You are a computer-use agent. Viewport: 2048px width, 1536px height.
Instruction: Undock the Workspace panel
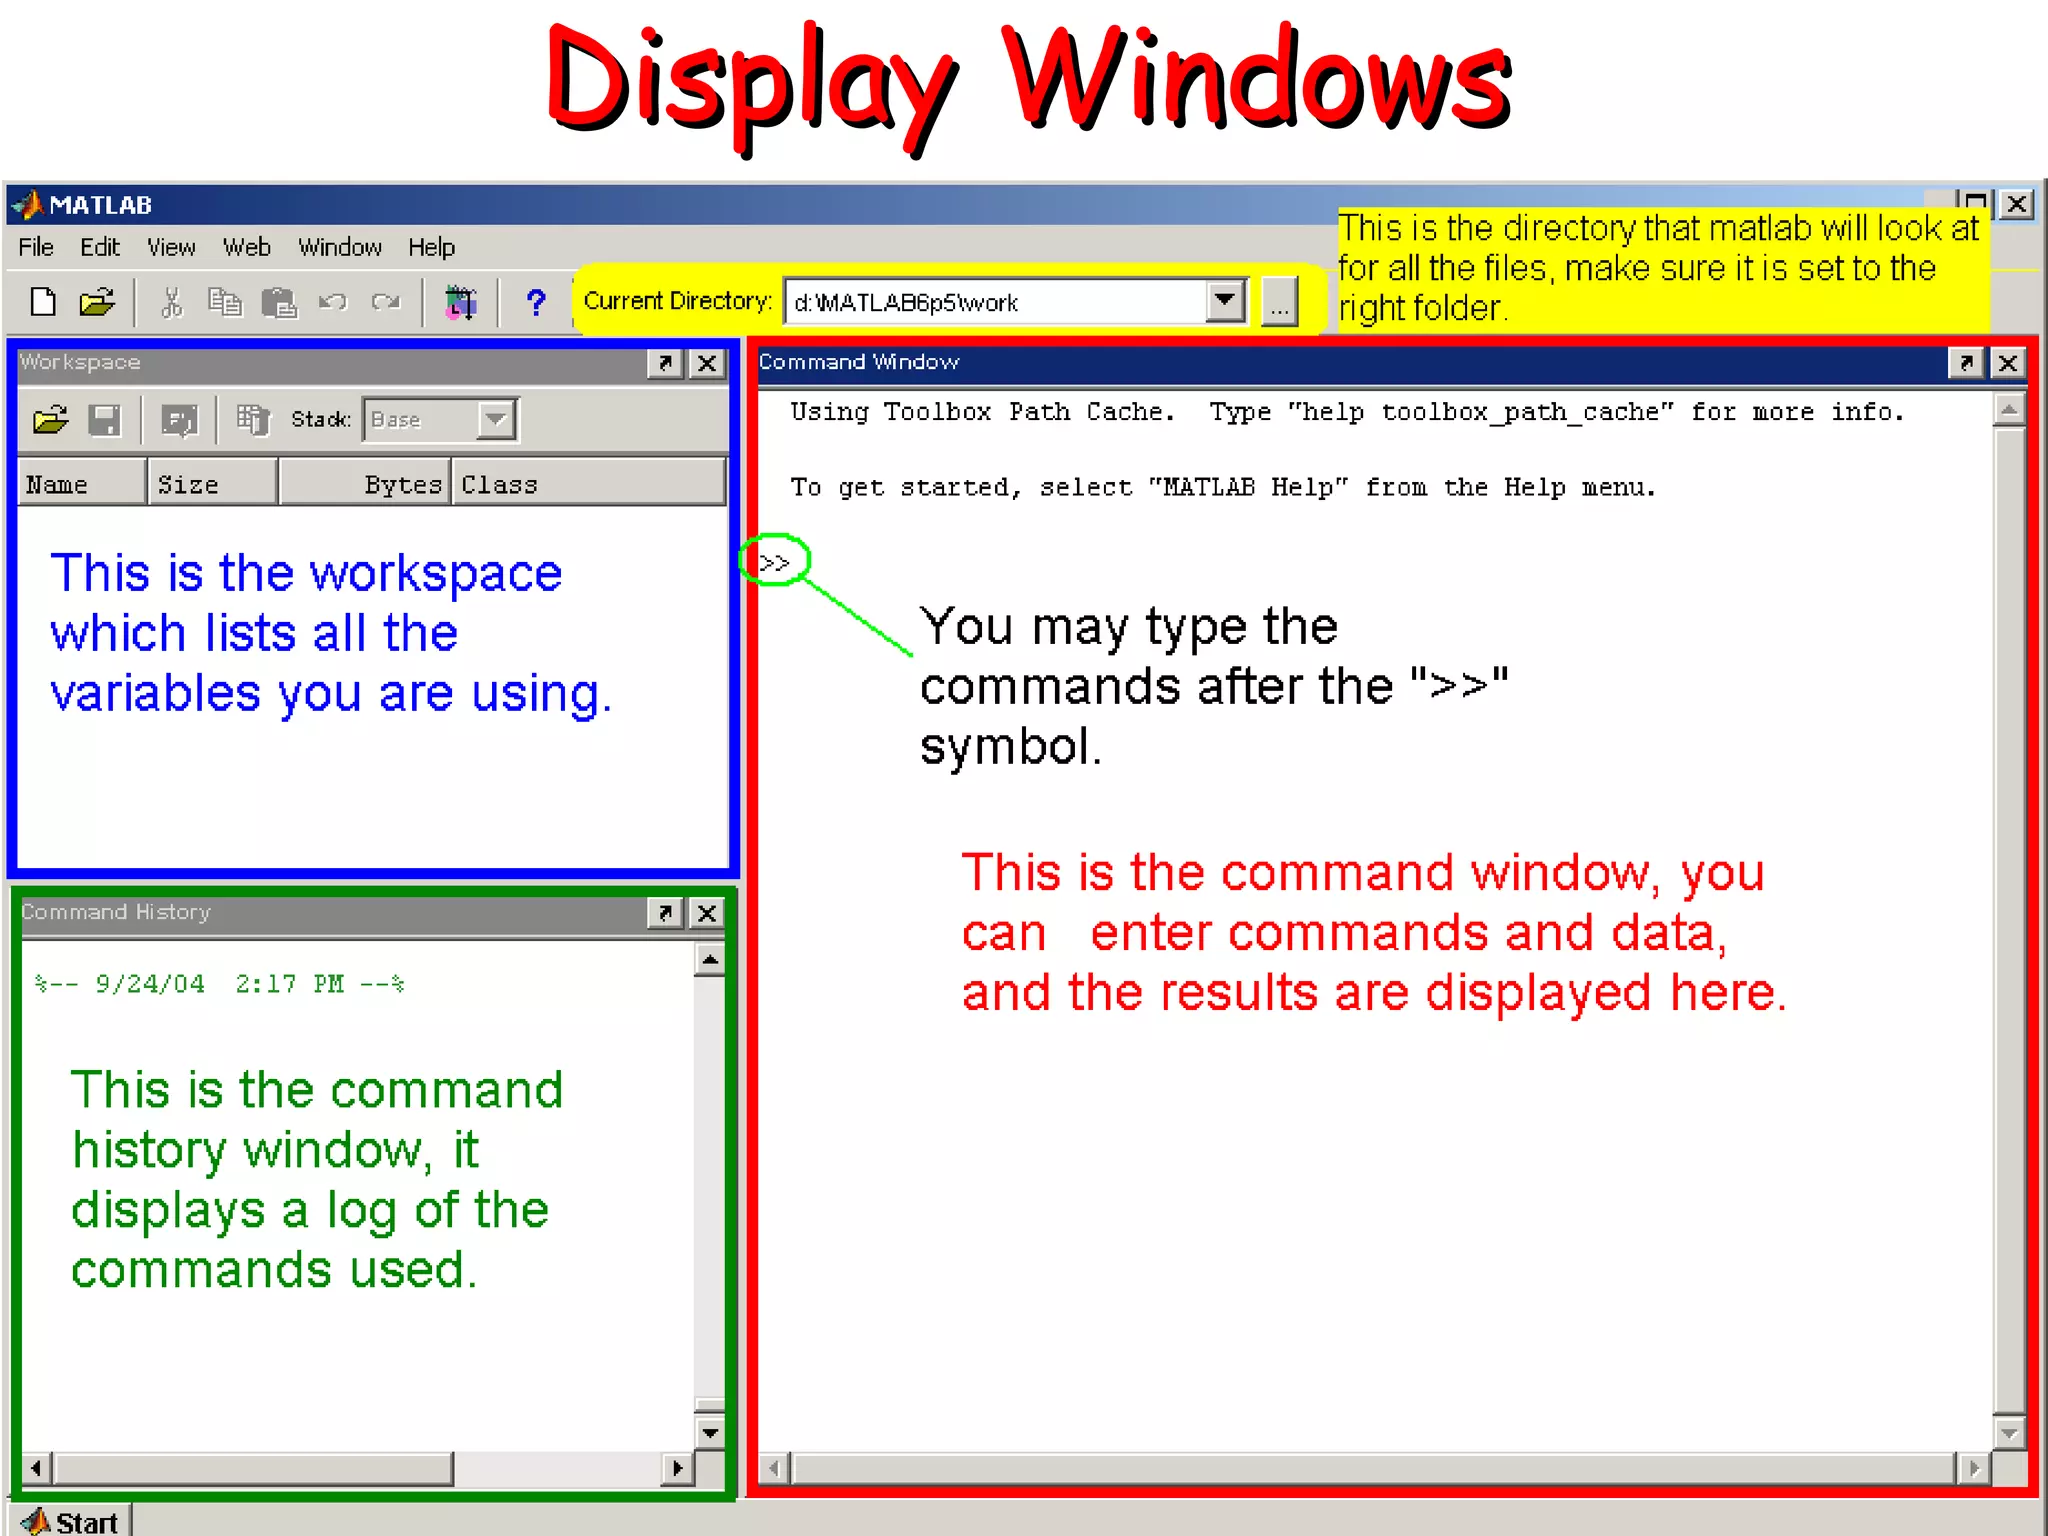(665, 363)
